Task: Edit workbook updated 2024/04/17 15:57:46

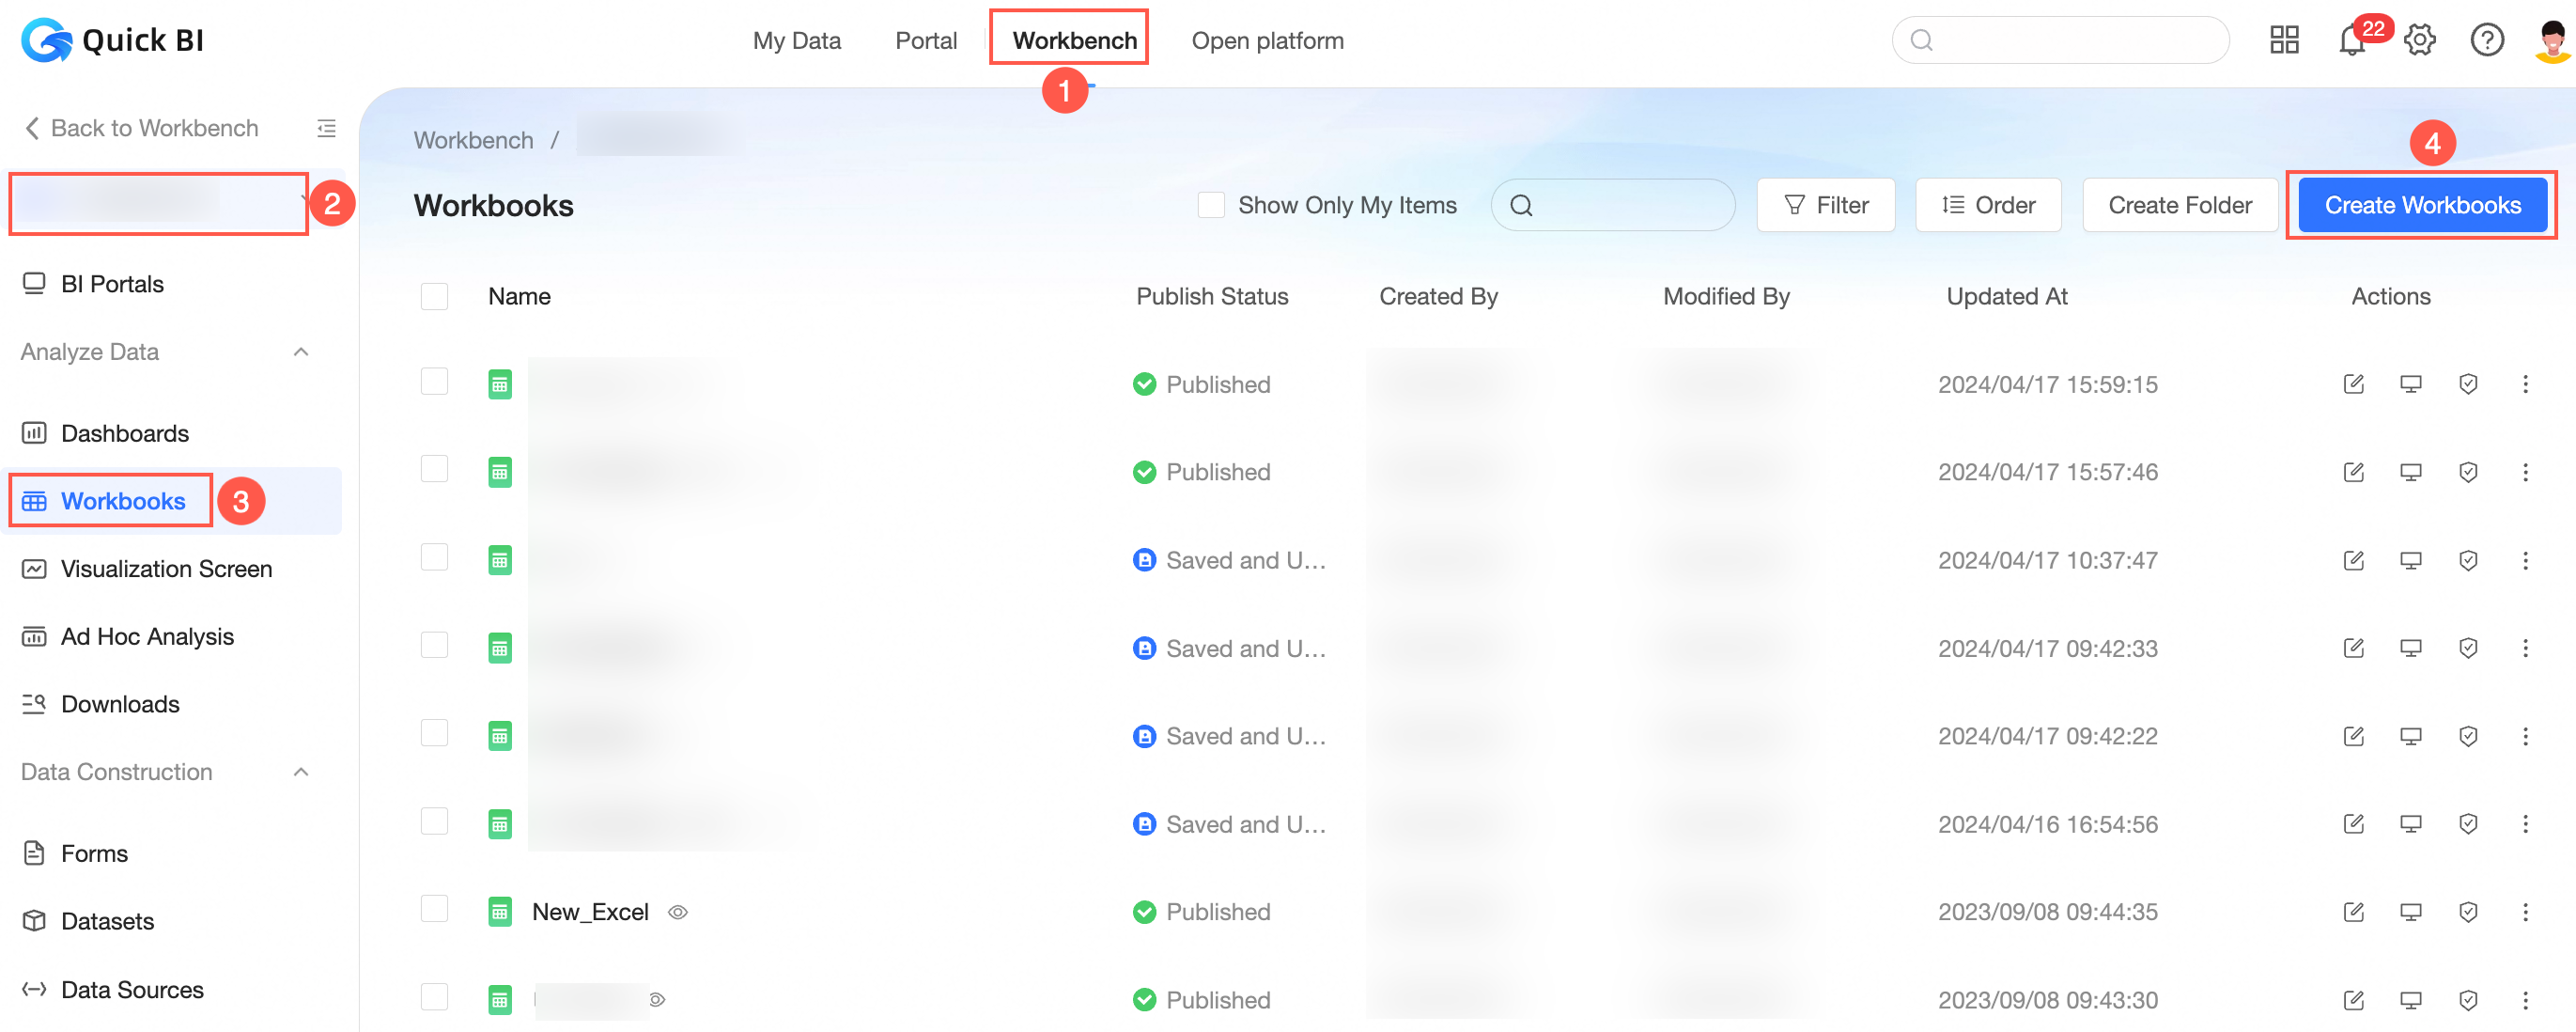Action: (2353, 472)
